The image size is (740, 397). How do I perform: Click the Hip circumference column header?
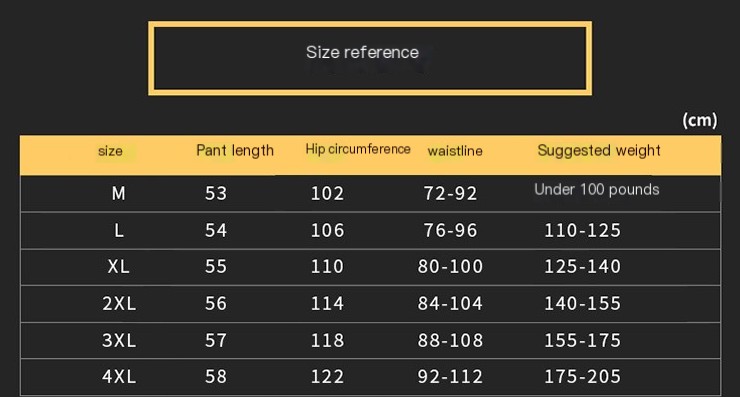click(358, 149)
